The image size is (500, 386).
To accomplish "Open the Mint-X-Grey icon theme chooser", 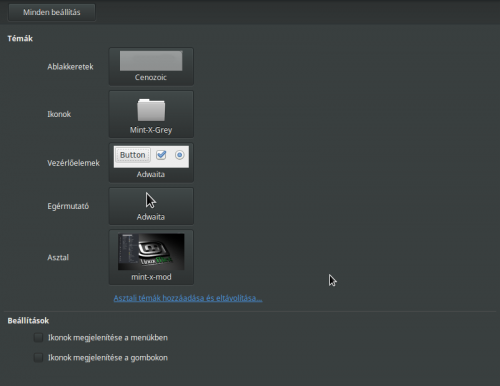I will click(x=151, y=114).
